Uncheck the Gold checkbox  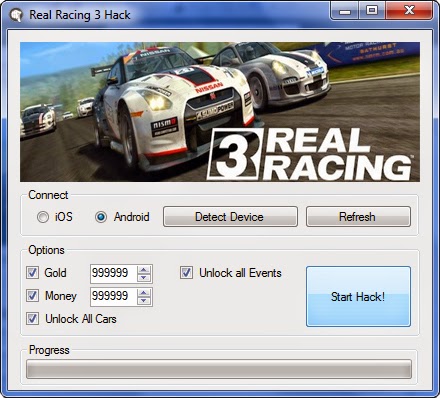click(32, 273)
